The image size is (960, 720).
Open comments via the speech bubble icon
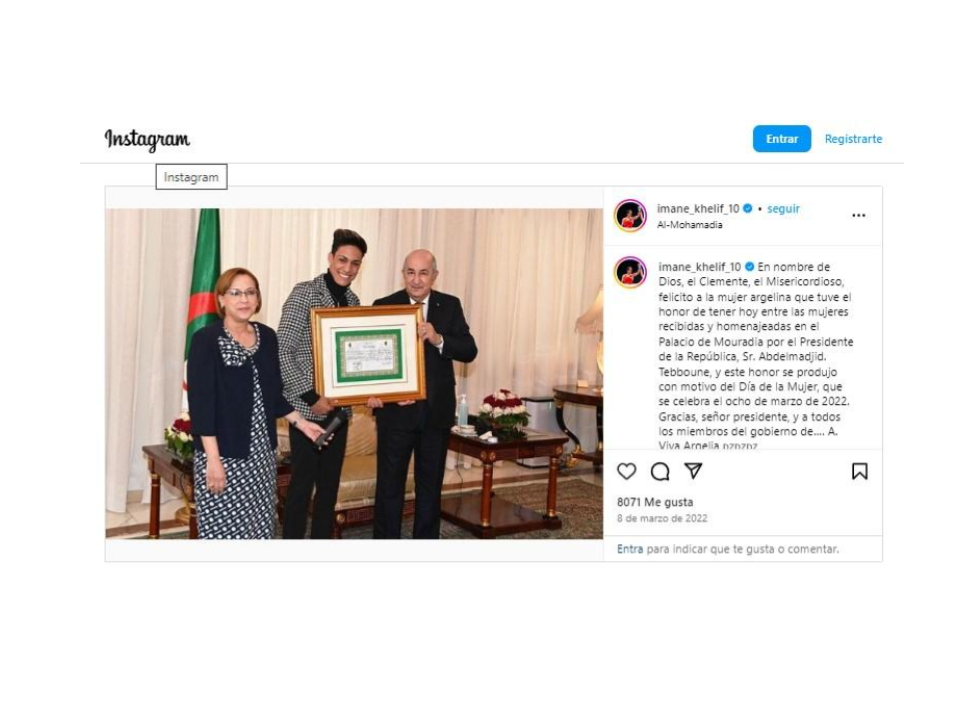(x=660, y=471)
